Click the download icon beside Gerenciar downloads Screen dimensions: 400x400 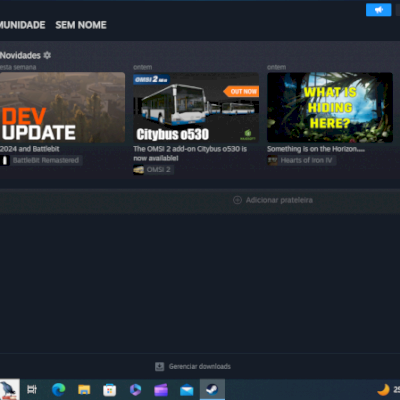[x=160, y=367]
